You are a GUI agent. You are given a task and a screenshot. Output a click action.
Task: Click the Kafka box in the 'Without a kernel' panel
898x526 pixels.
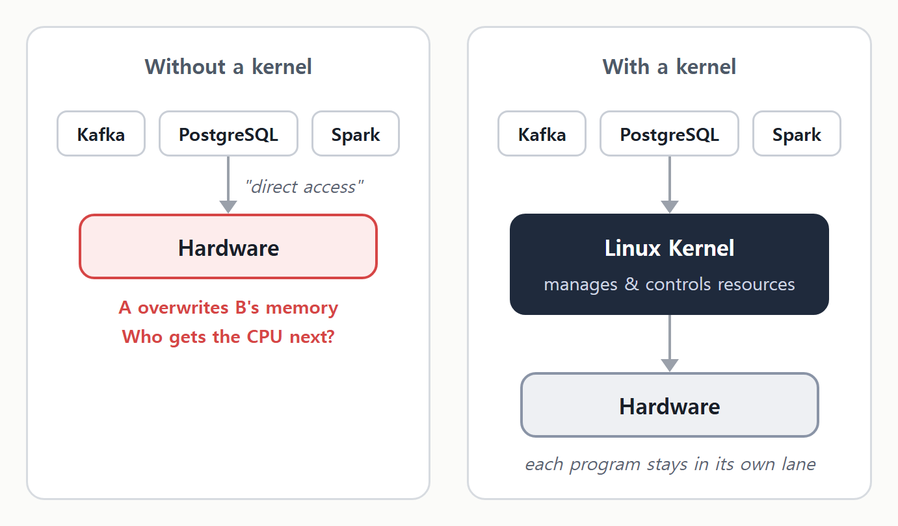coord(101,134)
